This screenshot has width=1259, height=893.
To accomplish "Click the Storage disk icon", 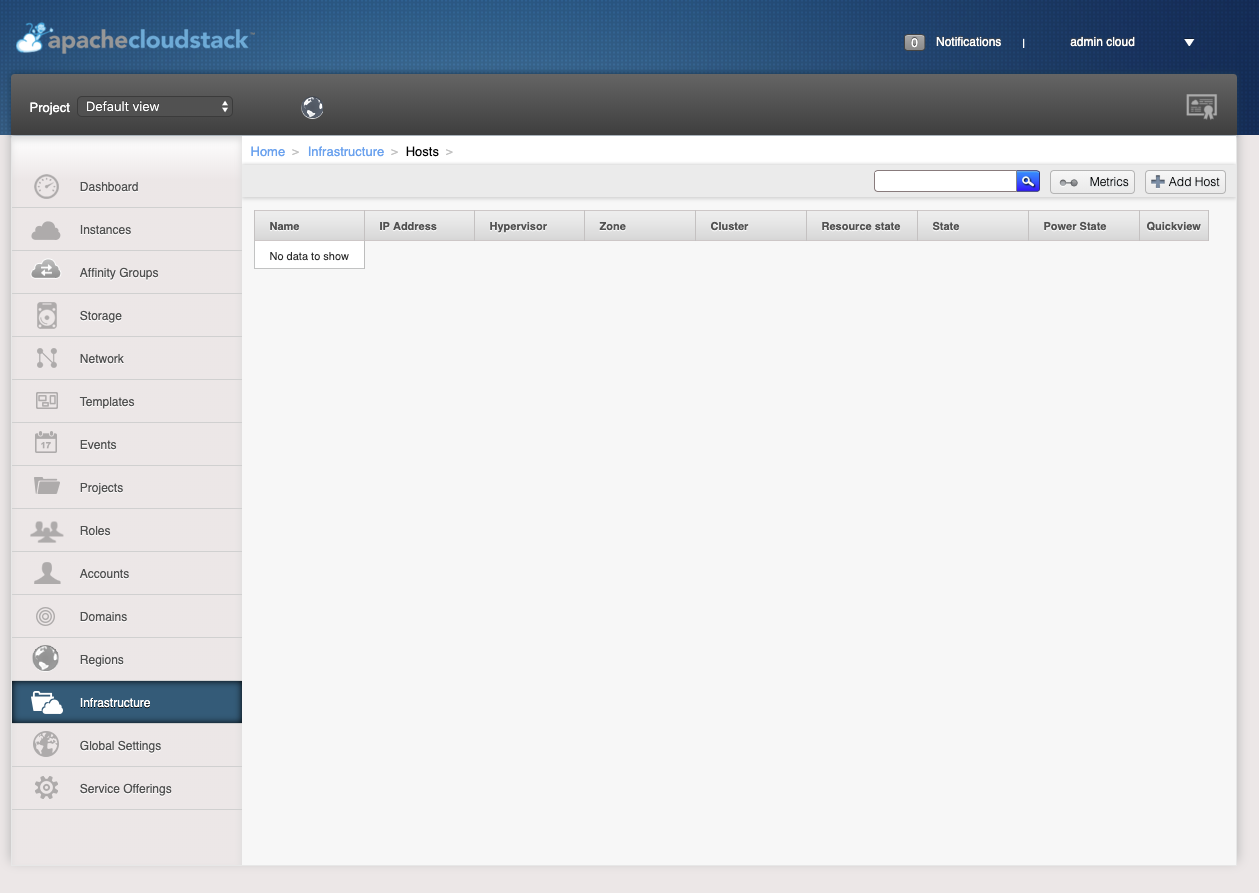I will pos(46,316).
